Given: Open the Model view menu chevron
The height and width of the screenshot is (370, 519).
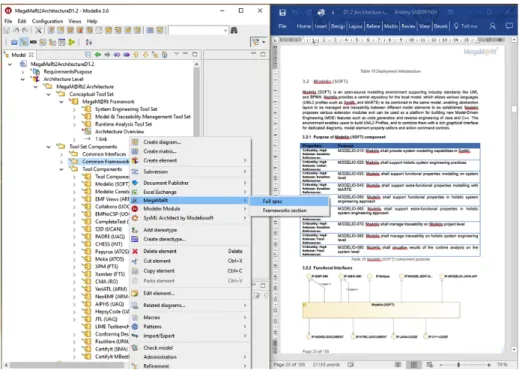Looking at the screenshot, I should coord(177,54).
